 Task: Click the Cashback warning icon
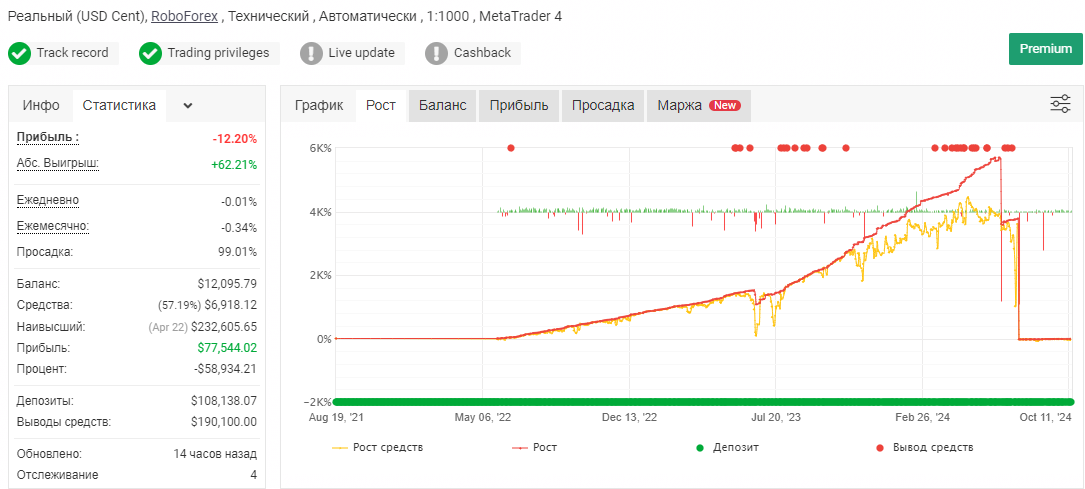point(437,53)
